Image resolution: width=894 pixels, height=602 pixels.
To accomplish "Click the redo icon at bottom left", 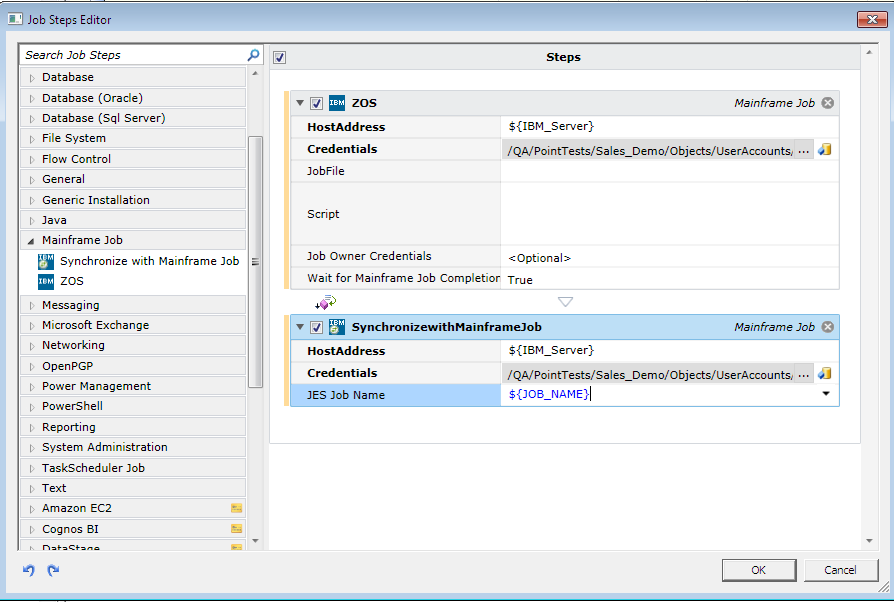I will [x=52, y=570].
